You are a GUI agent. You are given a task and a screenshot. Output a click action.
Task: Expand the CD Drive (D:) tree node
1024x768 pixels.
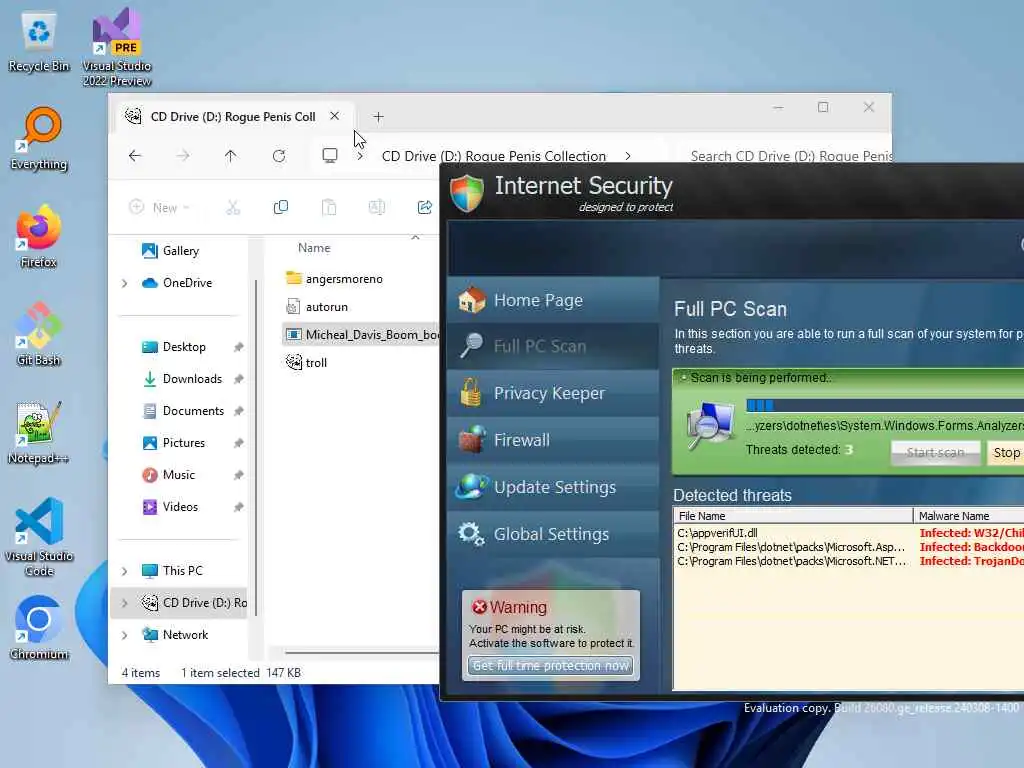124,603
